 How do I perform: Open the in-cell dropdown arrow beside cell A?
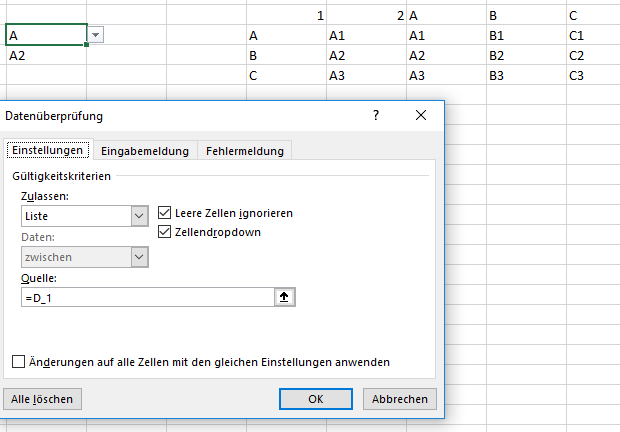tap(95, 35)
